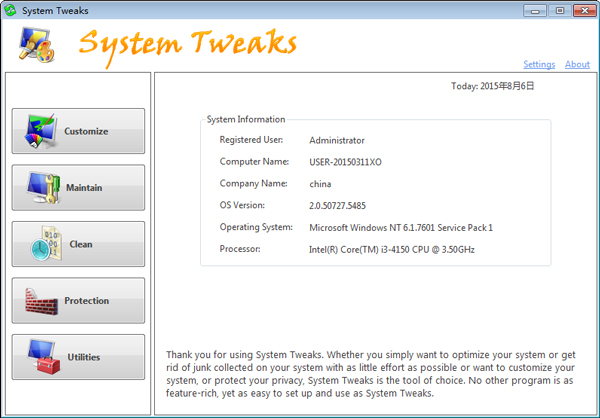
Task: Click the Registered User label
Action: [x=251, y=140]
